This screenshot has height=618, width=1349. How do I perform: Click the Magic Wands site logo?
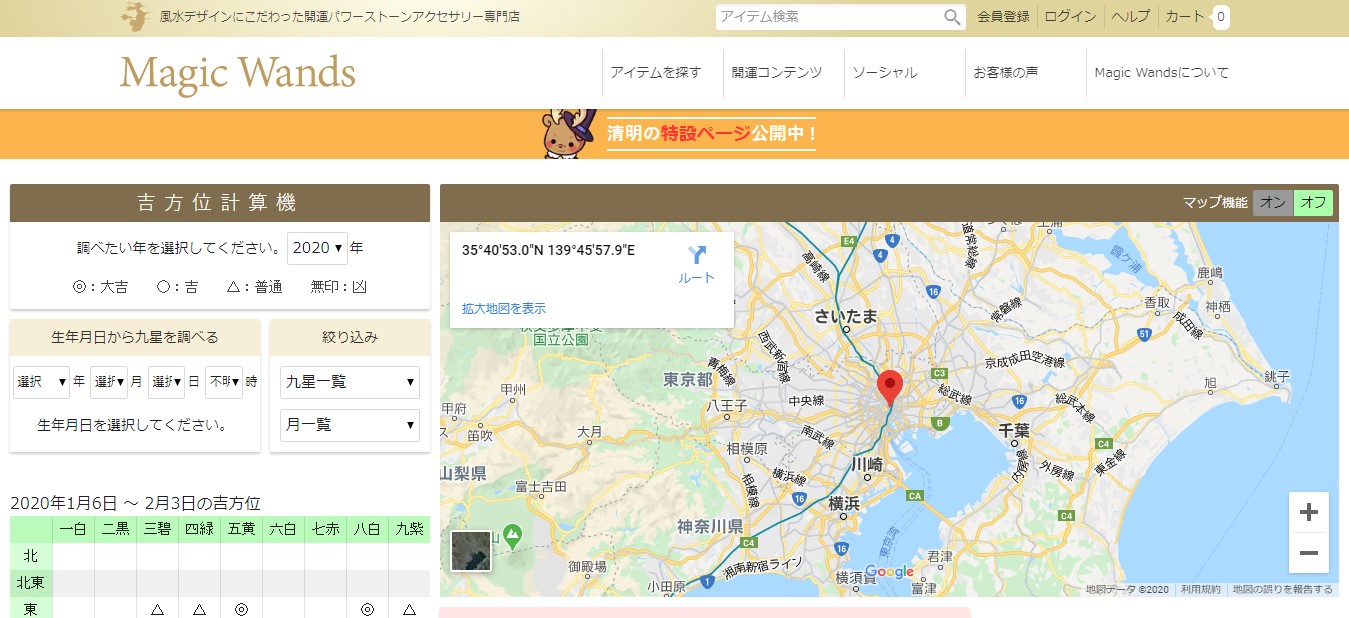[238, 73]
